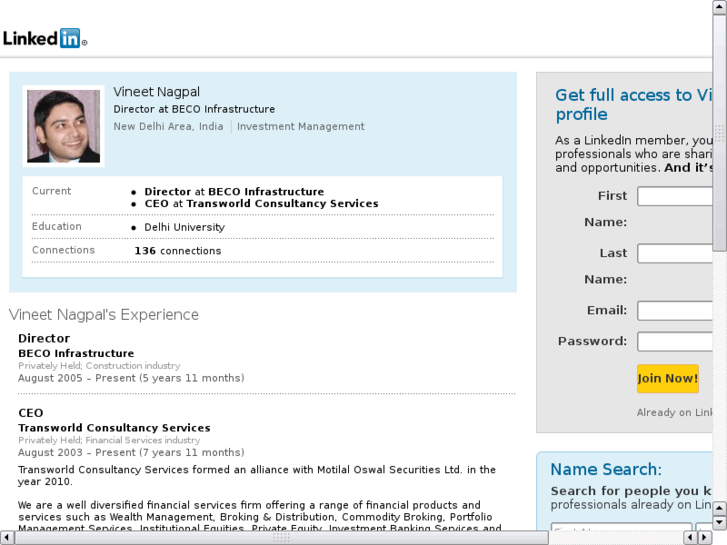Click the 'Investment Management' industry text

pos(301,126)
